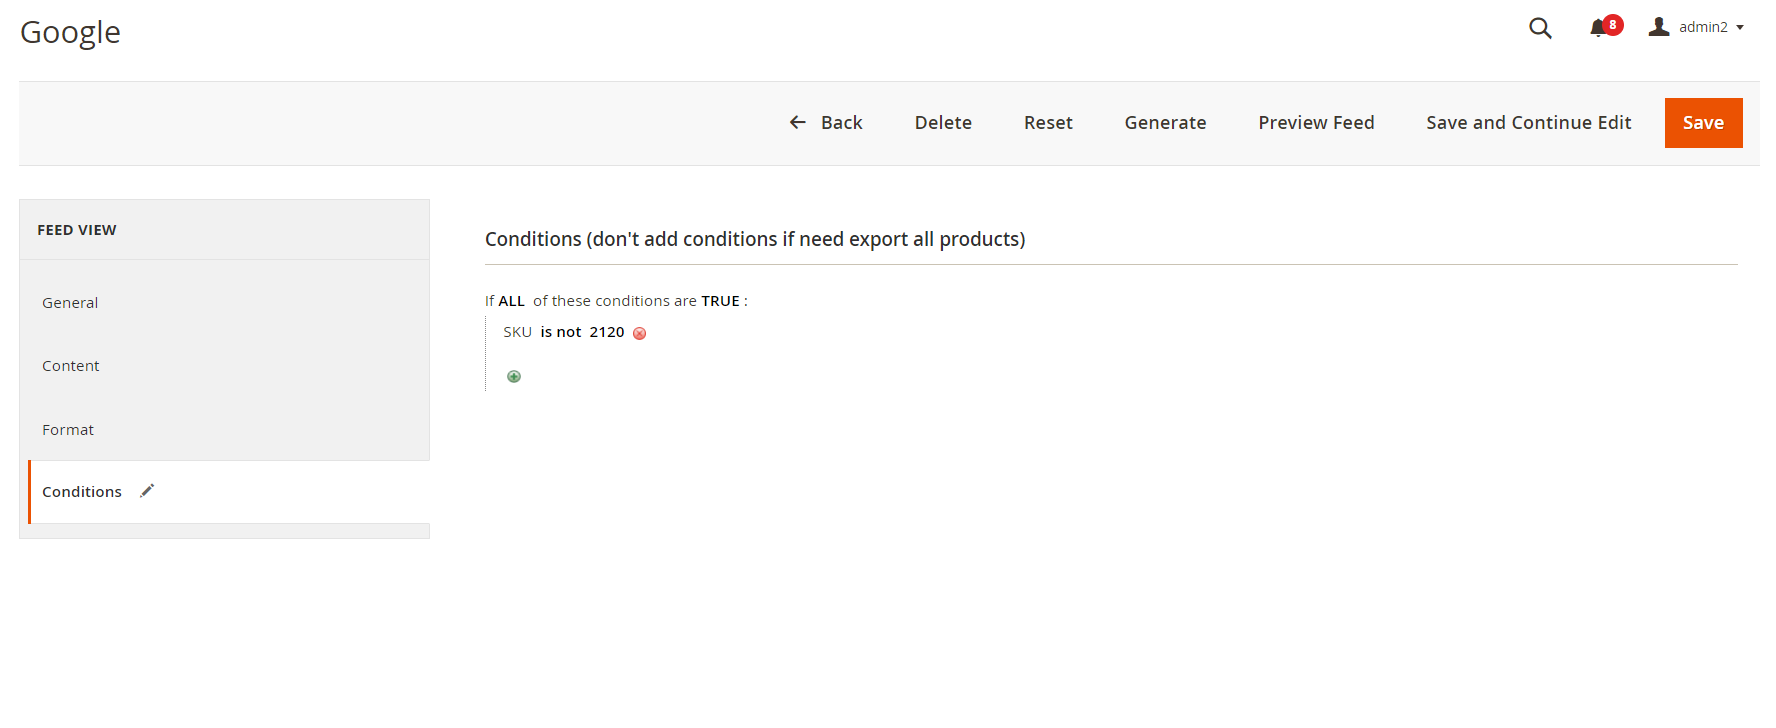Screen dimensions: 1776x728
Task: Click the Delete button
Action: (x=943, y=123)
